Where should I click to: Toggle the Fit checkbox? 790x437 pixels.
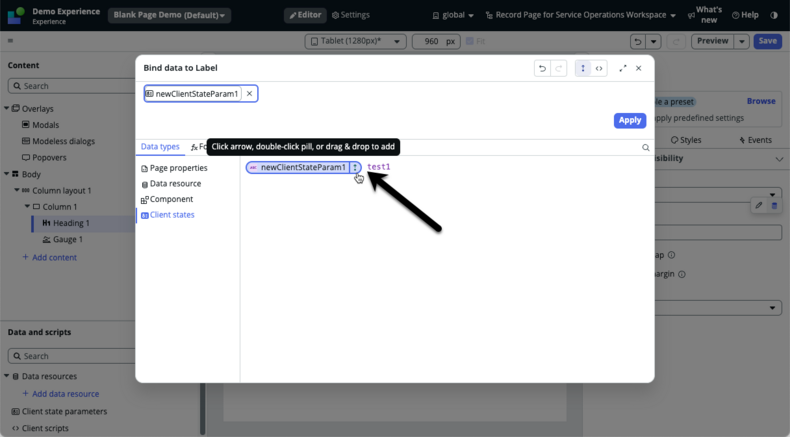click(470, 41)
